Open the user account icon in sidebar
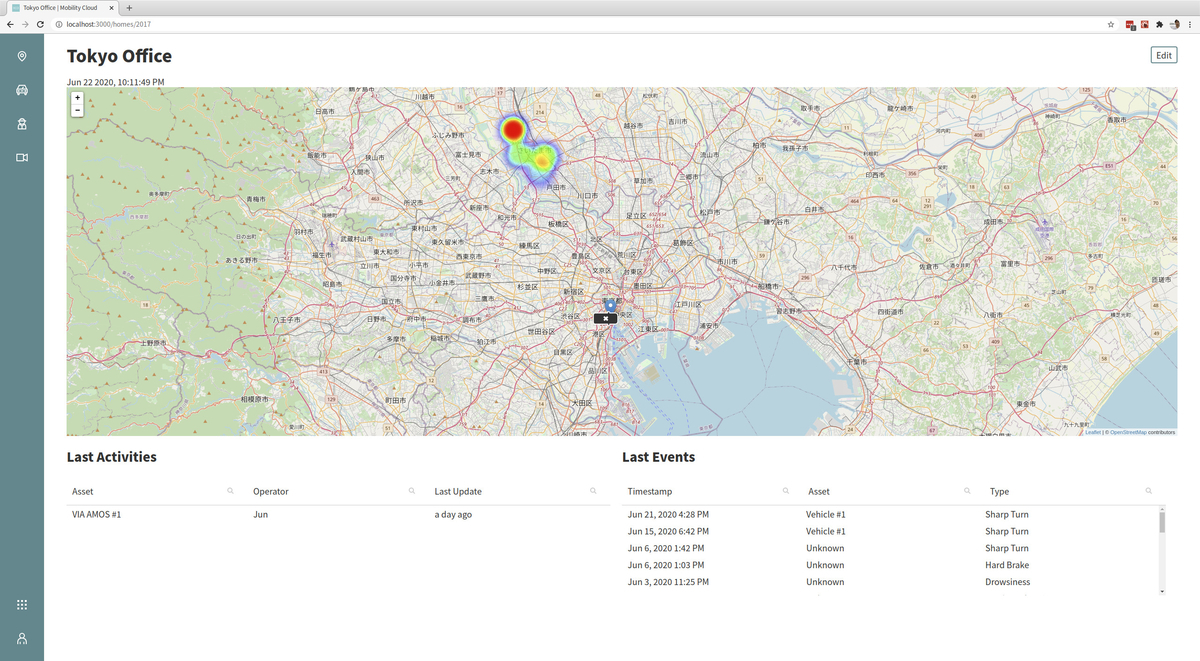The image size is (1200, 661). click(22, 638)
